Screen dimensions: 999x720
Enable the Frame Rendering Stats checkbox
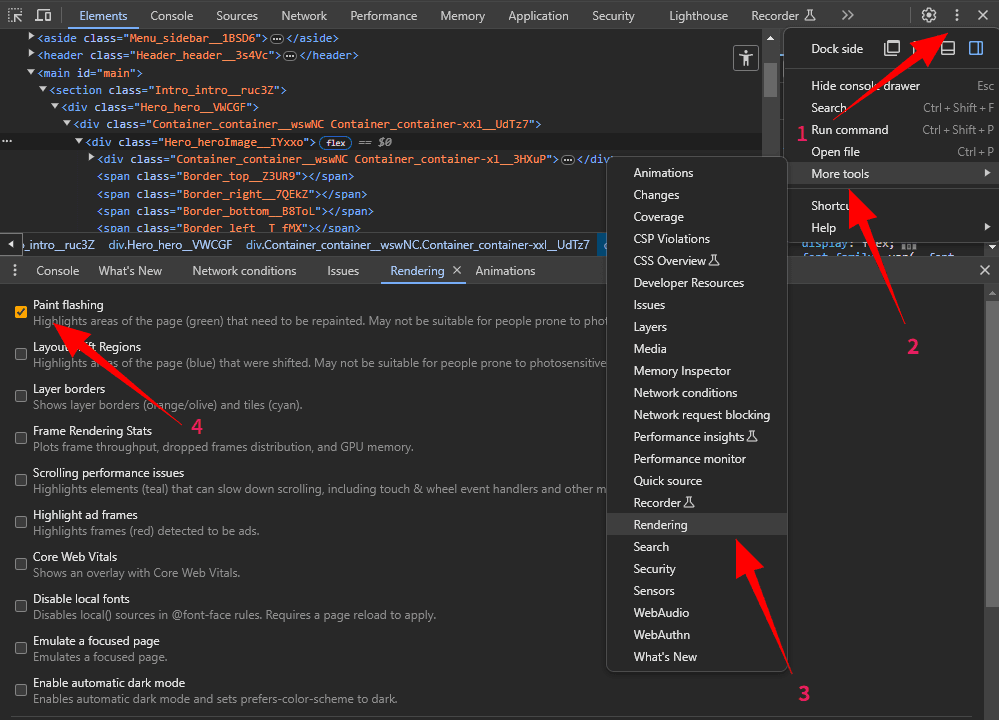pos(21,438)
